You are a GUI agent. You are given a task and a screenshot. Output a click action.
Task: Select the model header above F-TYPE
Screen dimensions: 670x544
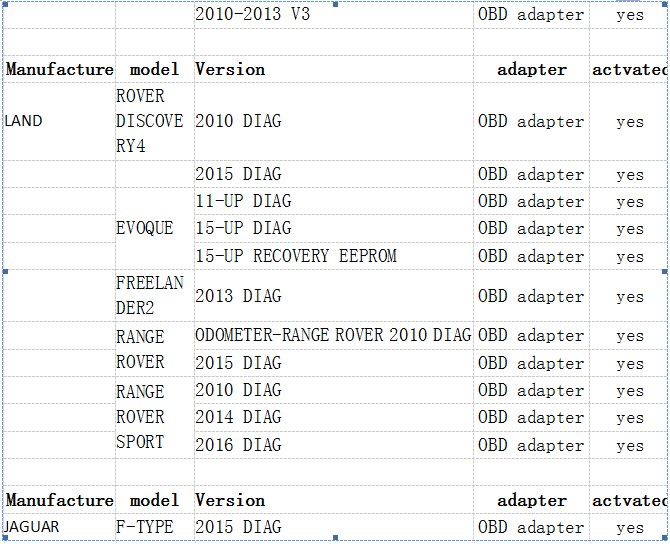pos(154,500)
